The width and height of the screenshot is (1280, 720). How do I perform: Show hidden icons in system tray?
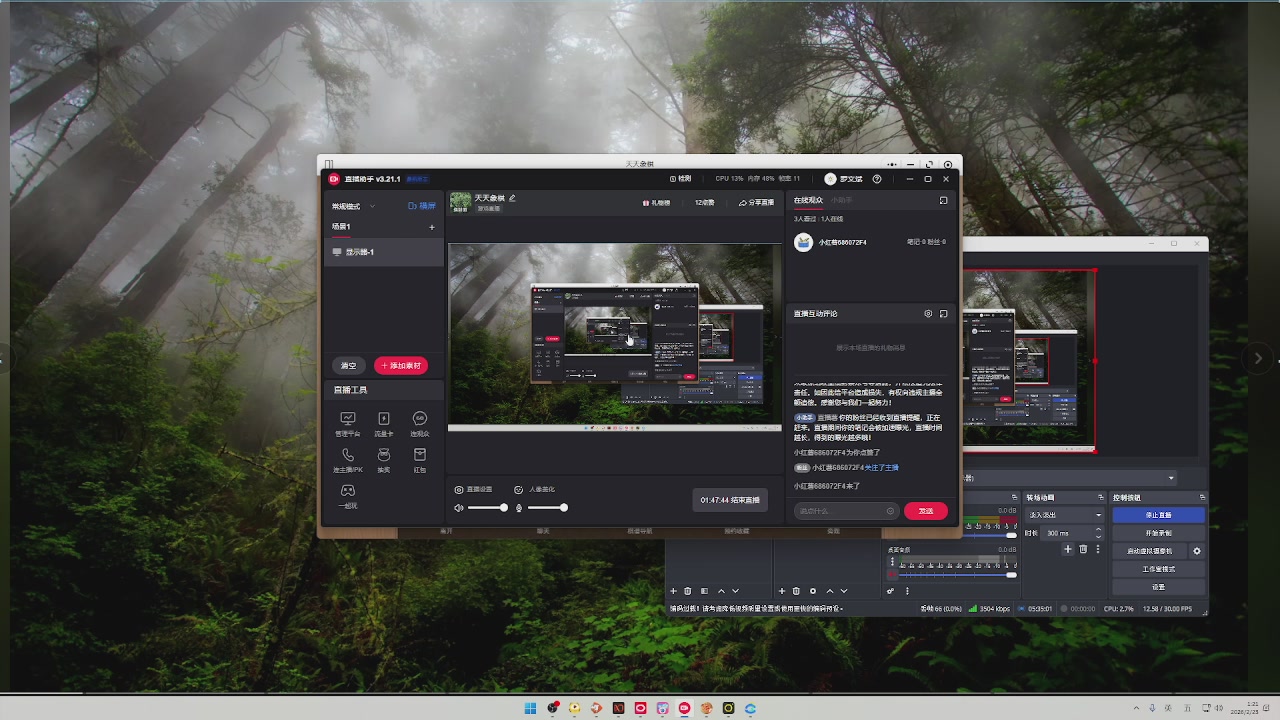click(1137, 709)
